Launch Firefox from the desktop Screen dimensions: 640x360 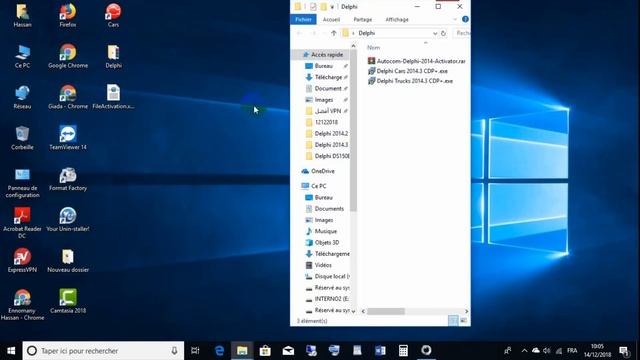(68, 15)
